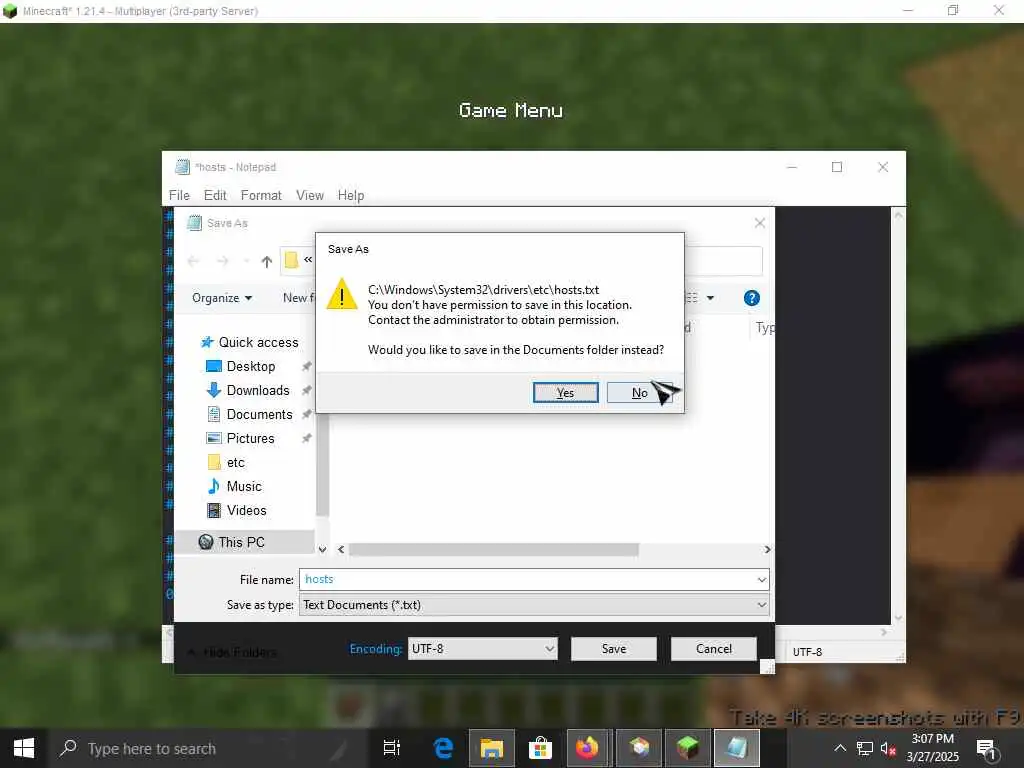This screenshot has width=1024, height=768.
Task: Open Microsoft Store from the taskbar
Action: coord(540,748)
